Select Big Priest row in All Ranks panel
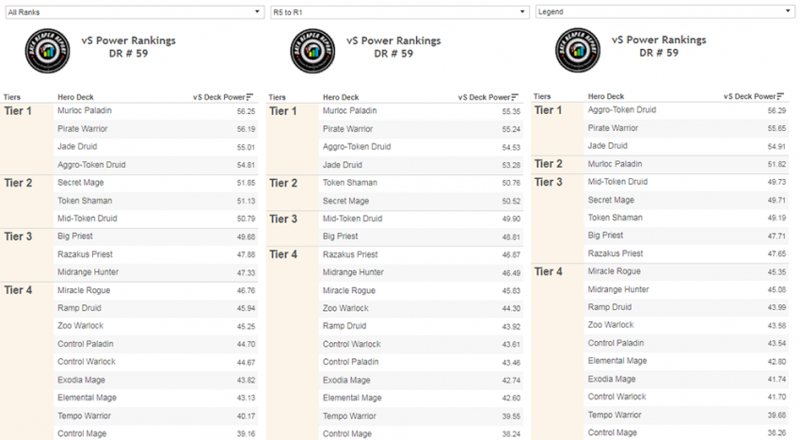The height and width of the screenshot is (440, 800). 156,236
